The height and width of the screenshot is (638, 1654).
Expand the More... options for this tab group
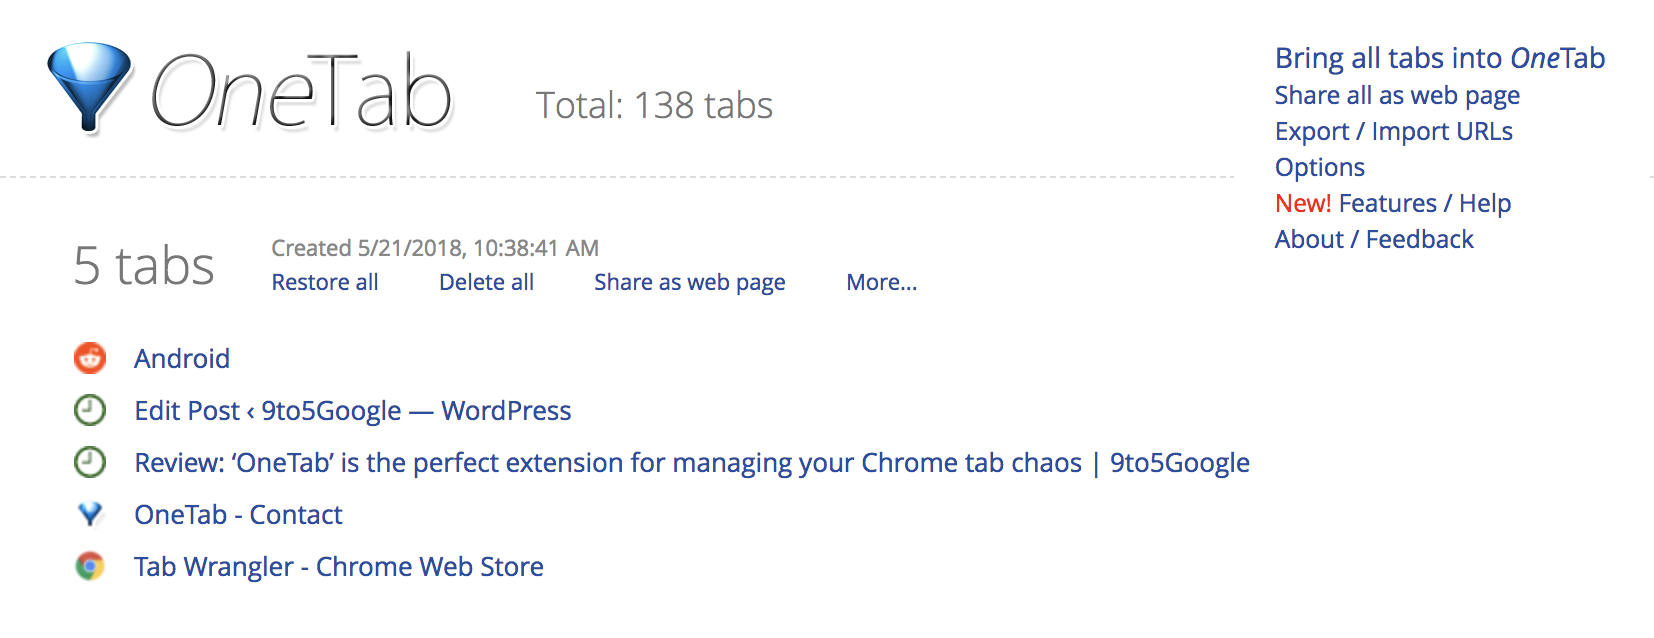(881, 282)
